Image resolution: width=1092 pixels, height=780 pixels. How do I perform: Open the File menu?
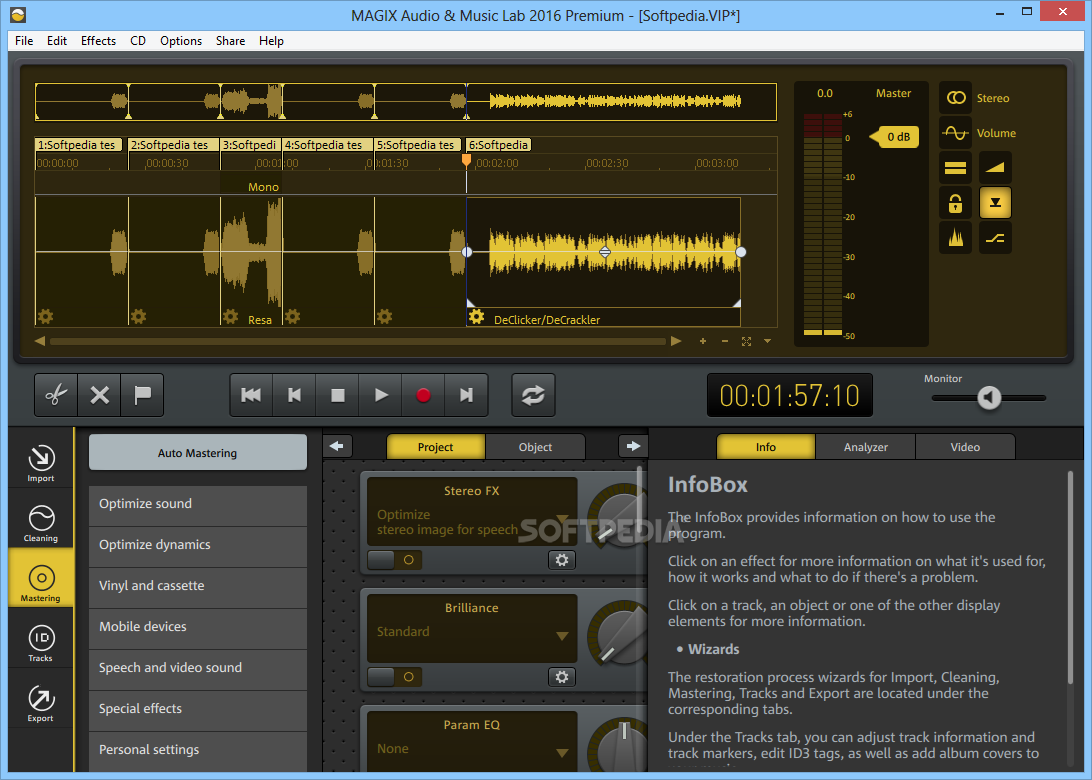click(x=24, y=40)
